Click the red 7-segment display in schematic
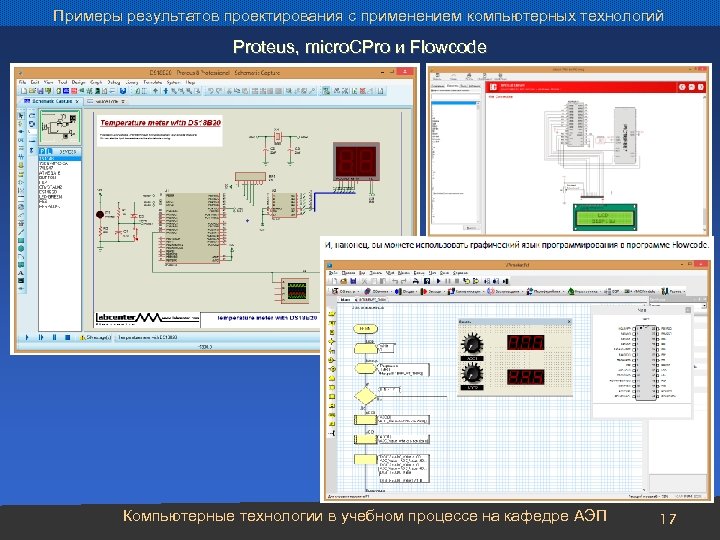Image resolution: width=720 pixels, height=540 pixels. [x=356, y=162]
